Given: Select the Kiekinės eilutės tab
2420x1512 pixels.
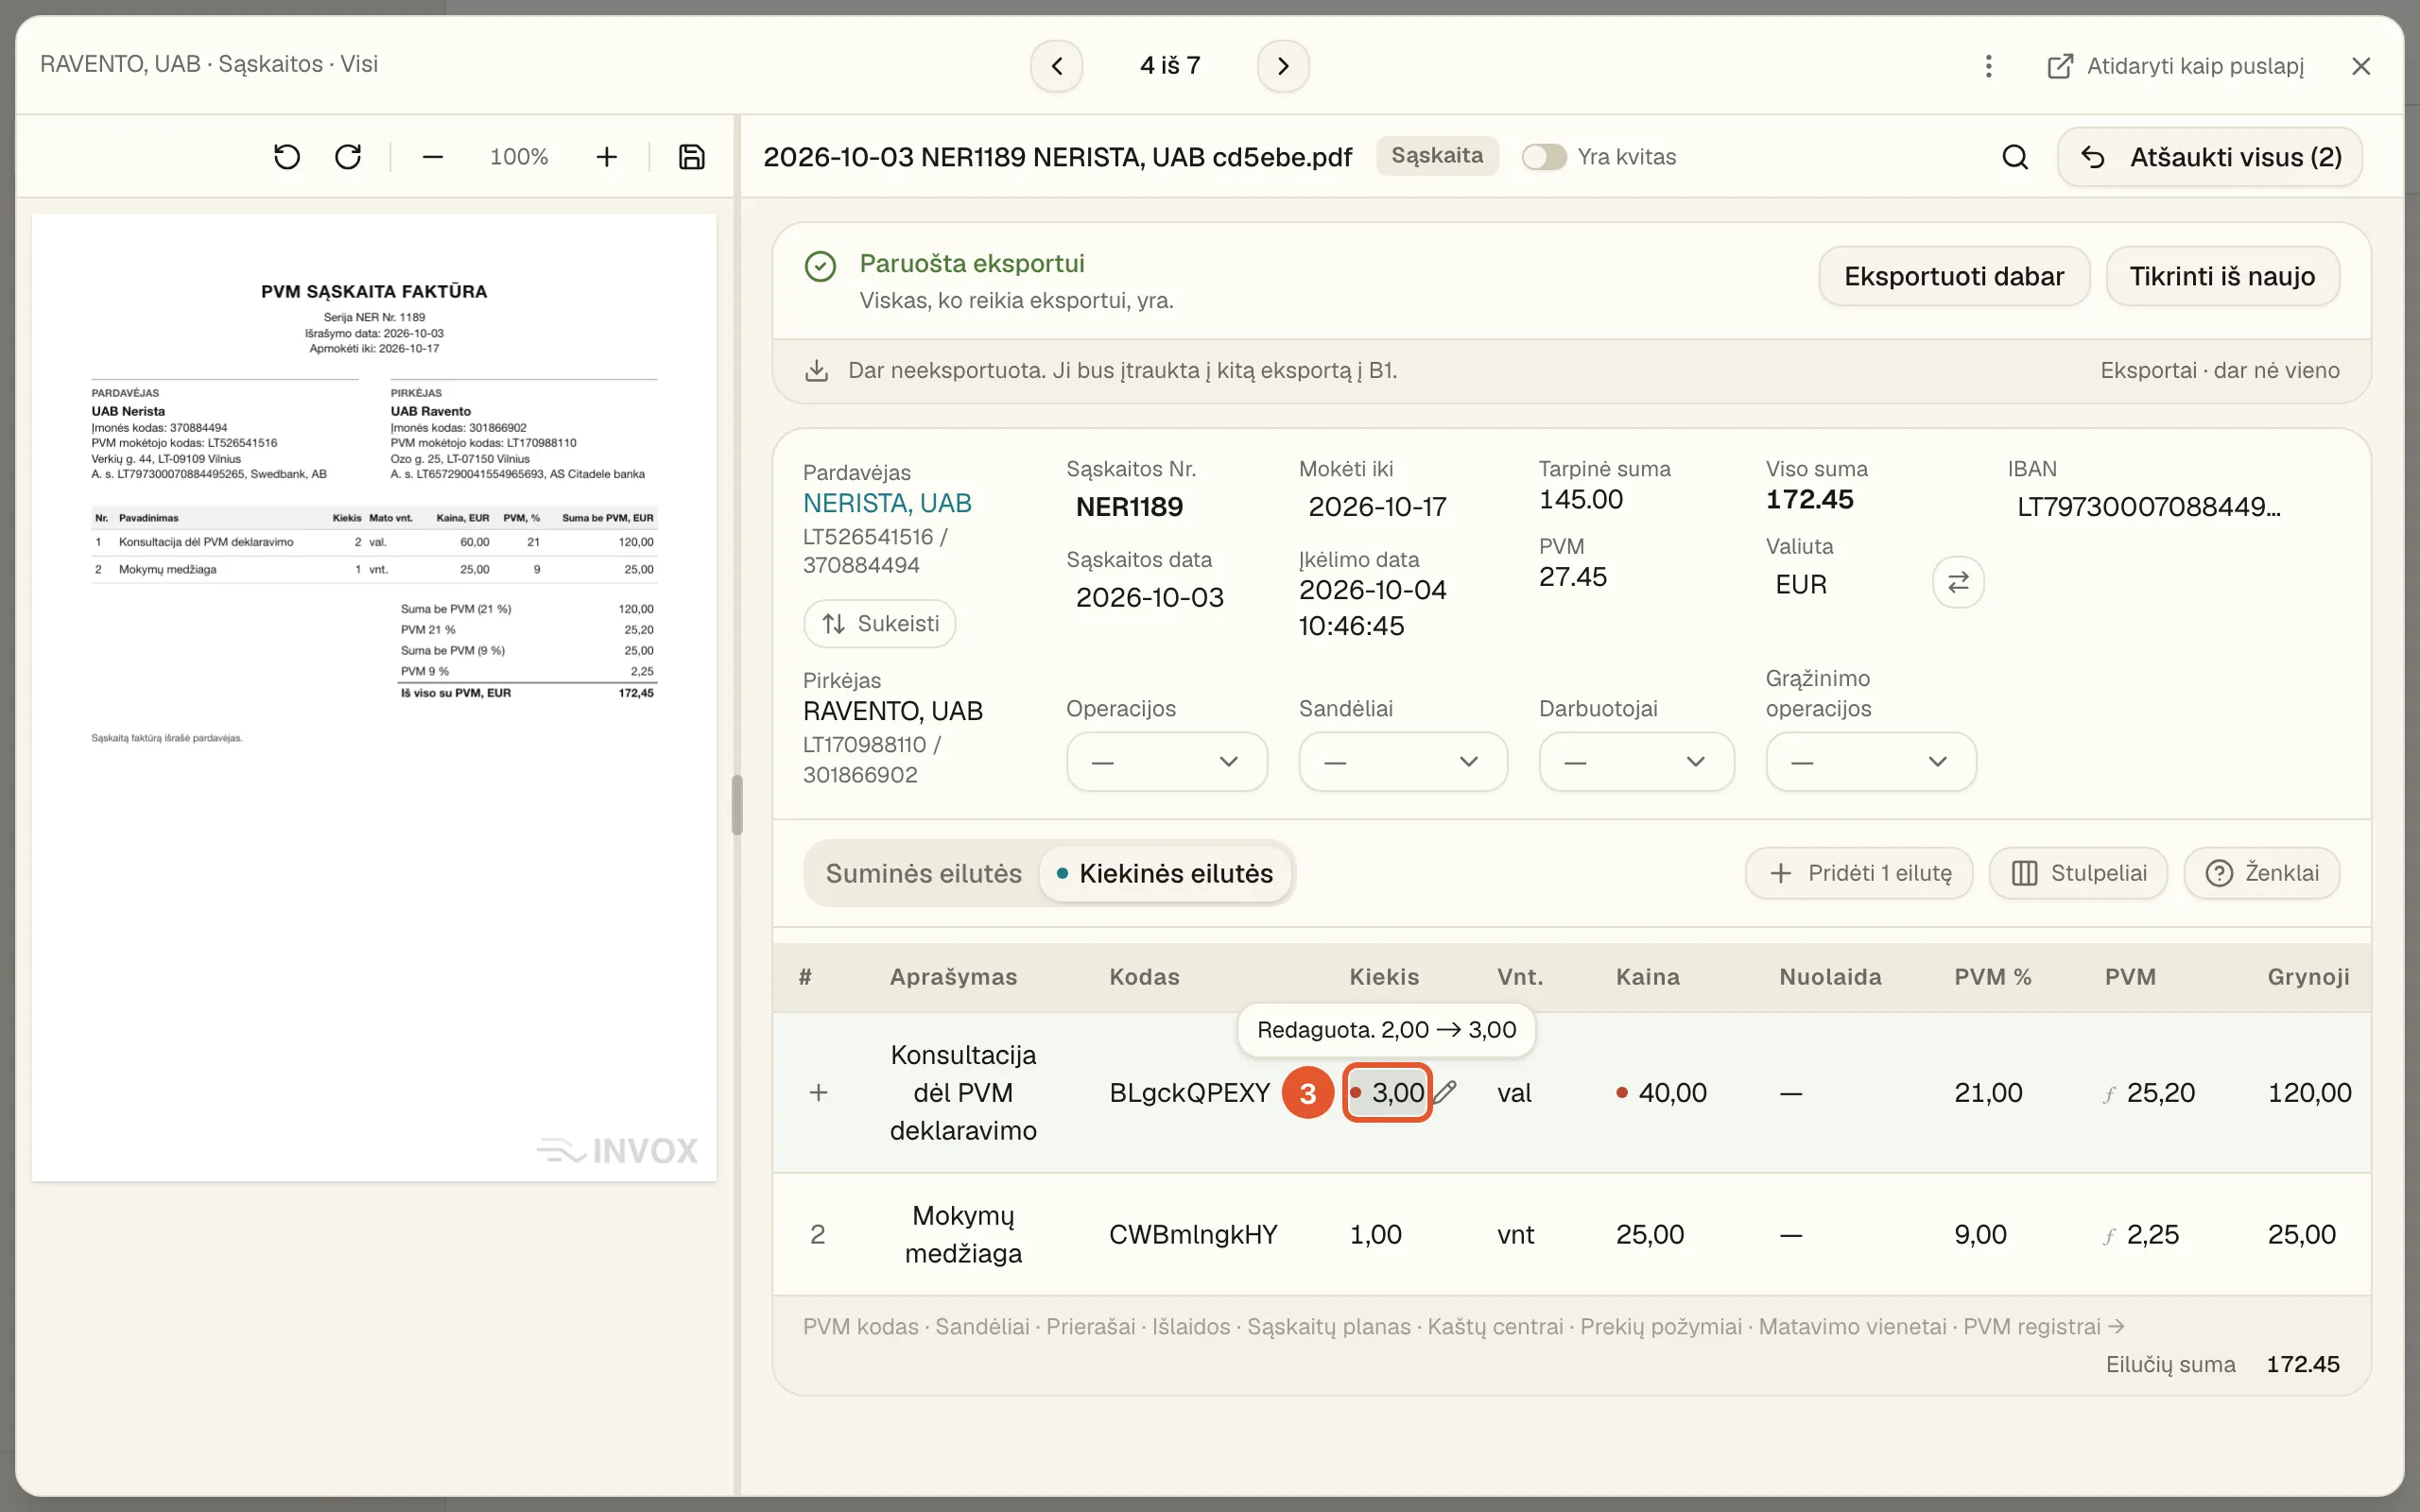Looking at the screenshot, I should click(1165, 873).
